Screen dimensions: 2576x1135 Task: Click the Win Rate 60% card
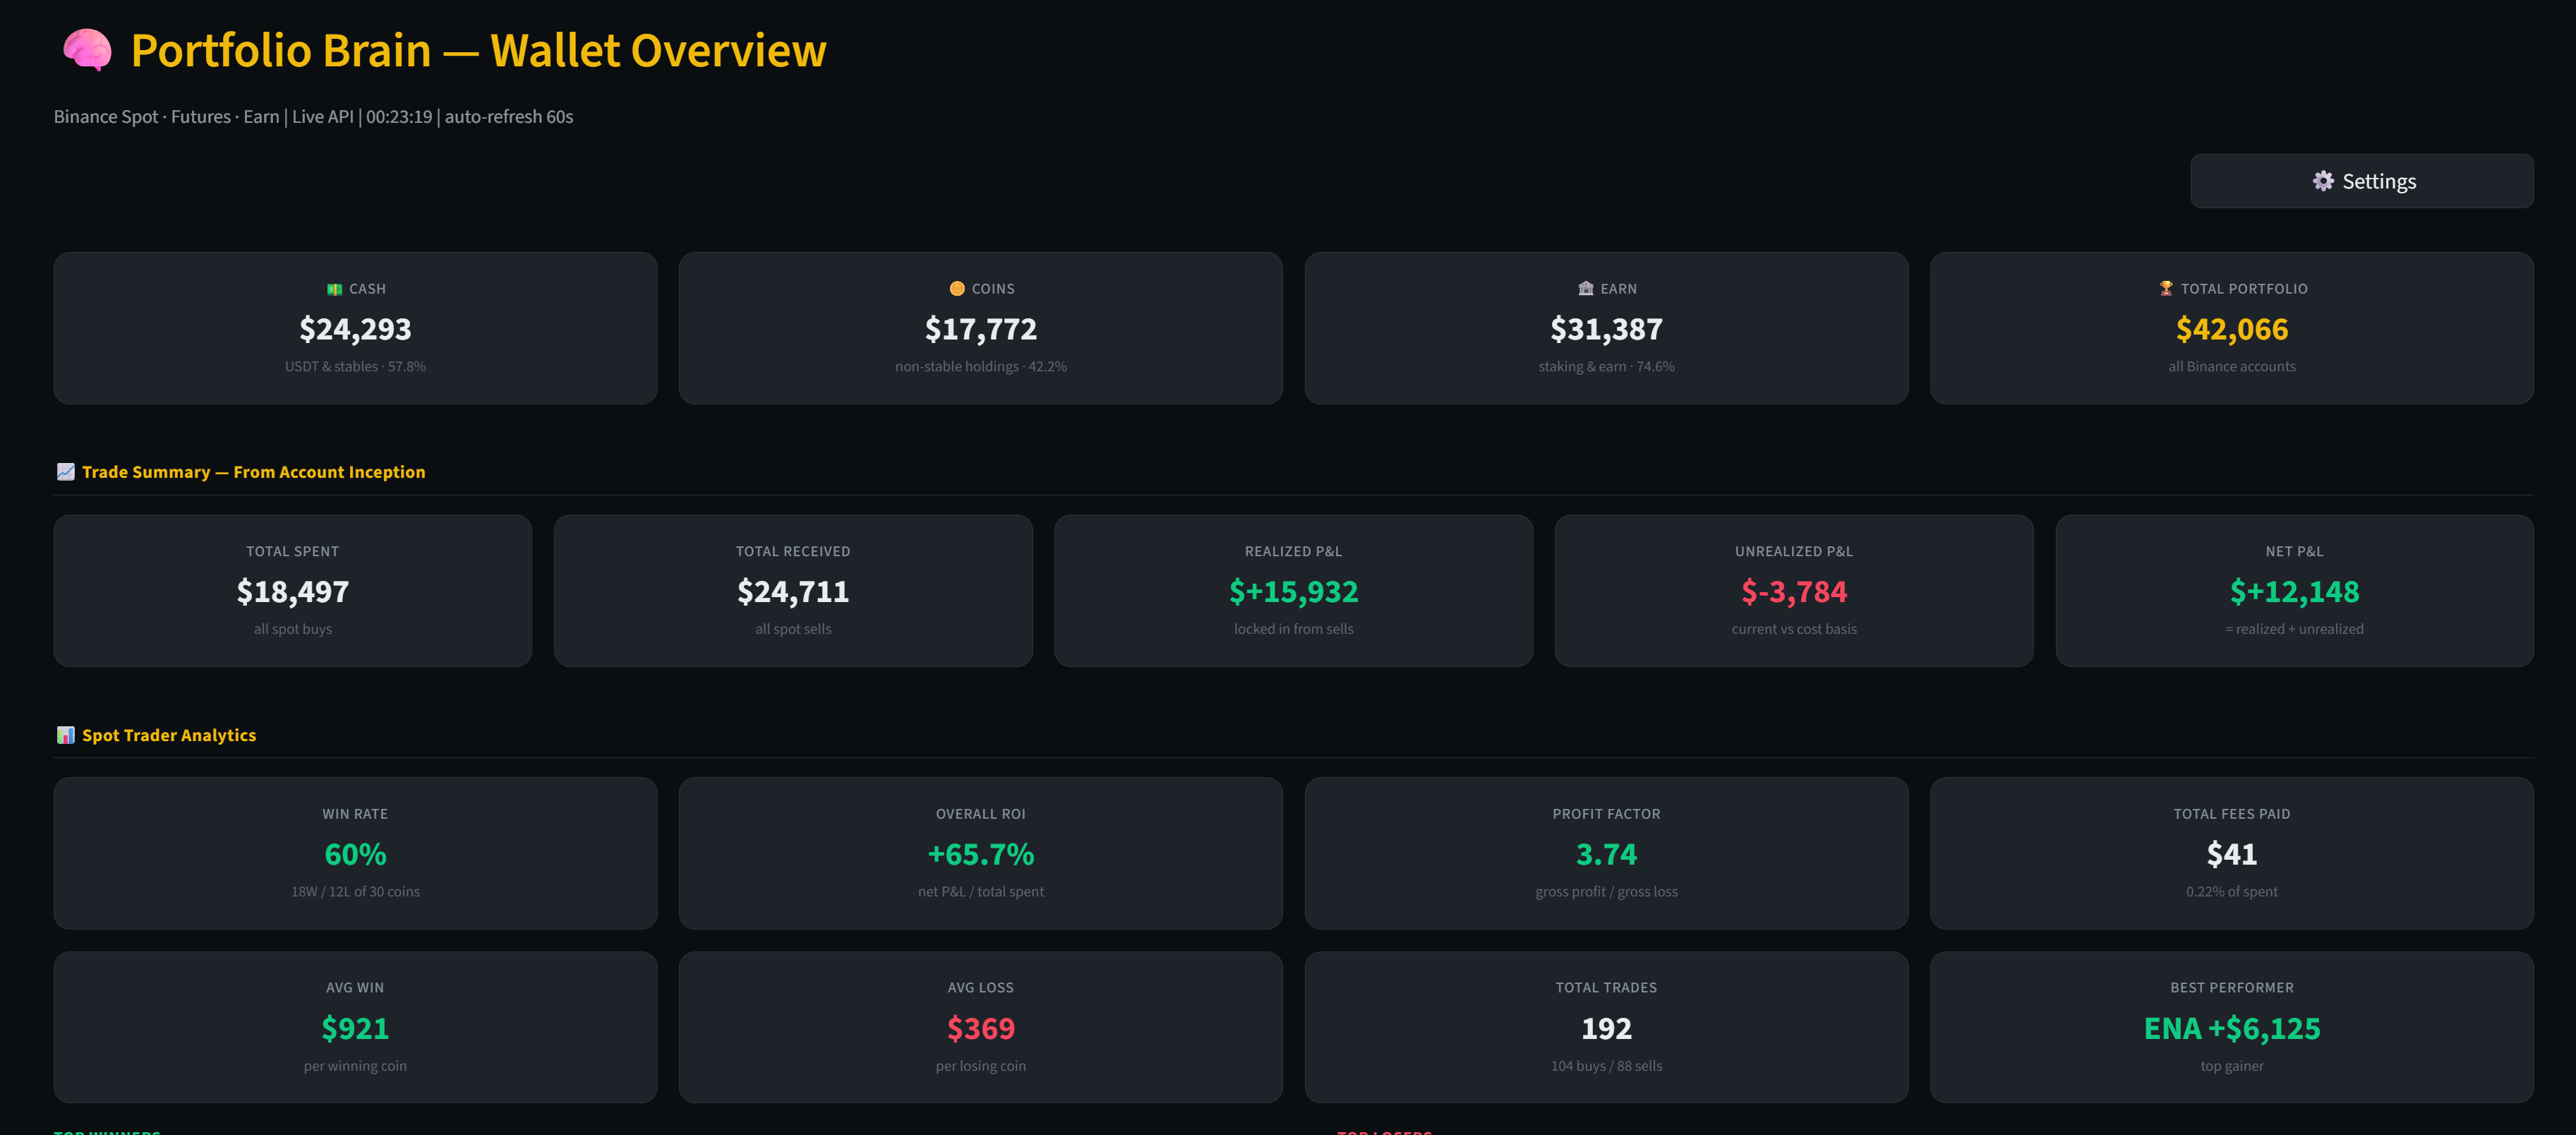click(x=355, y=853)
